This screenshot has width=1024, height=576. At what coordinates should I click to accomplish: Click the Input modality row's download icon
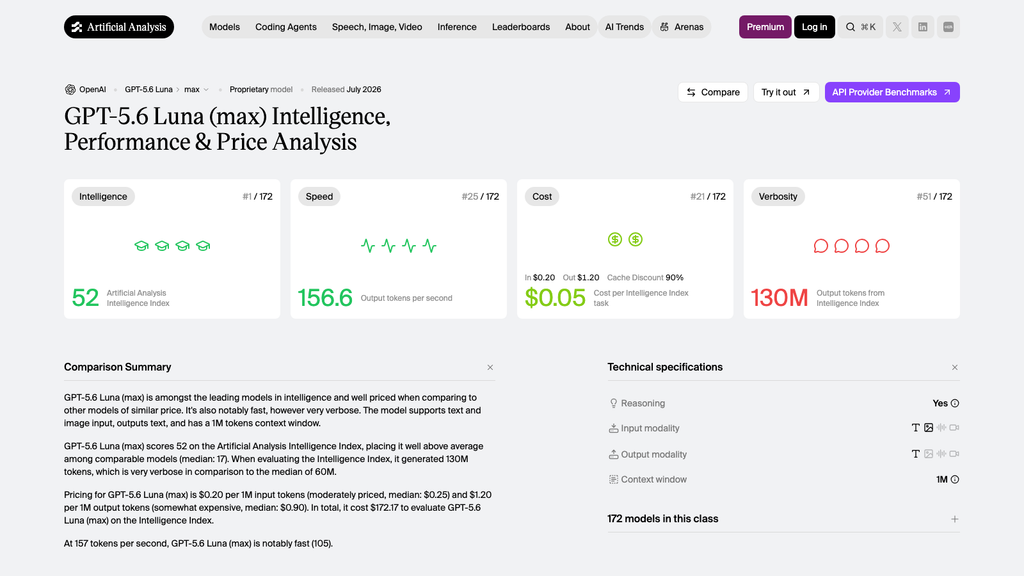coord(613,428)
